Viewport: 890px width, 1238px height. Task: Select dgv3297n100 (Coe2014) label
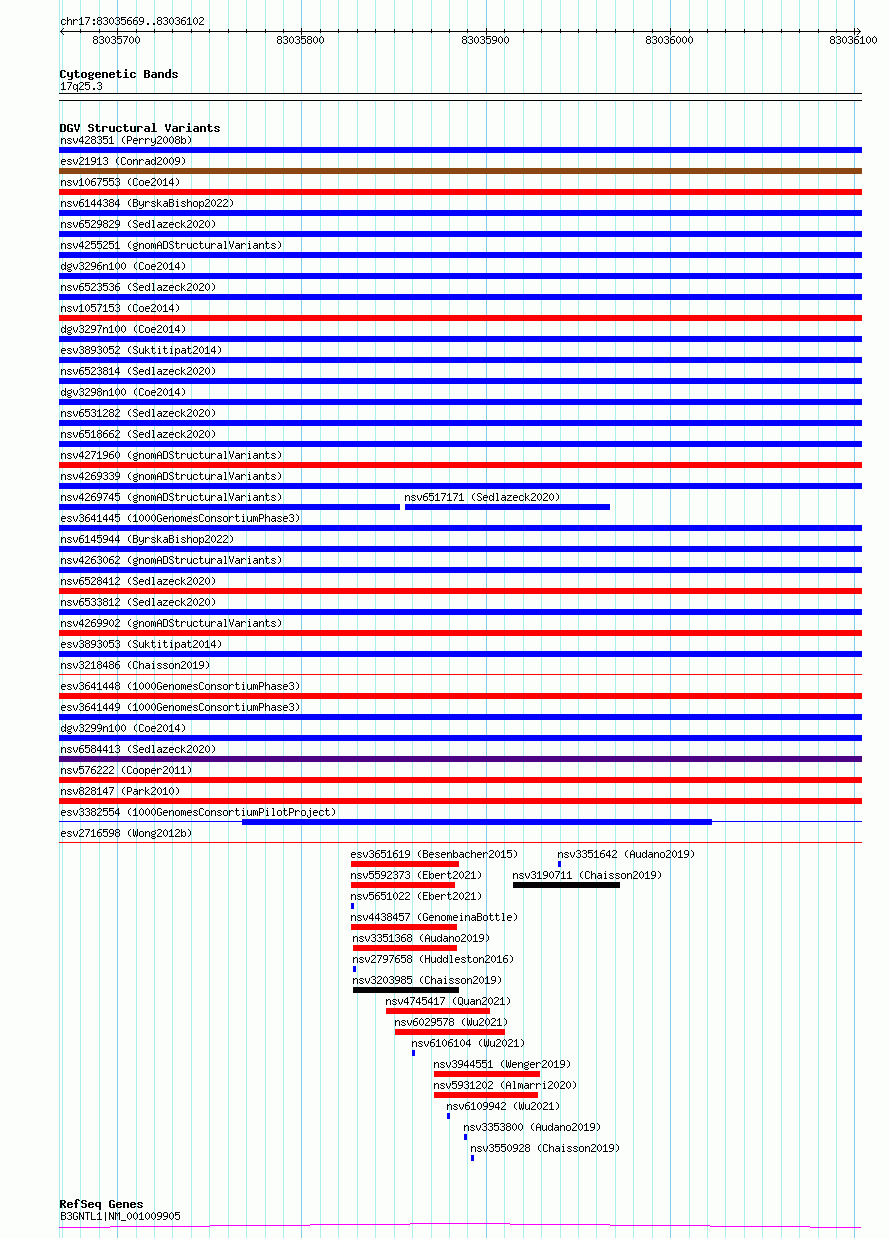123,329
